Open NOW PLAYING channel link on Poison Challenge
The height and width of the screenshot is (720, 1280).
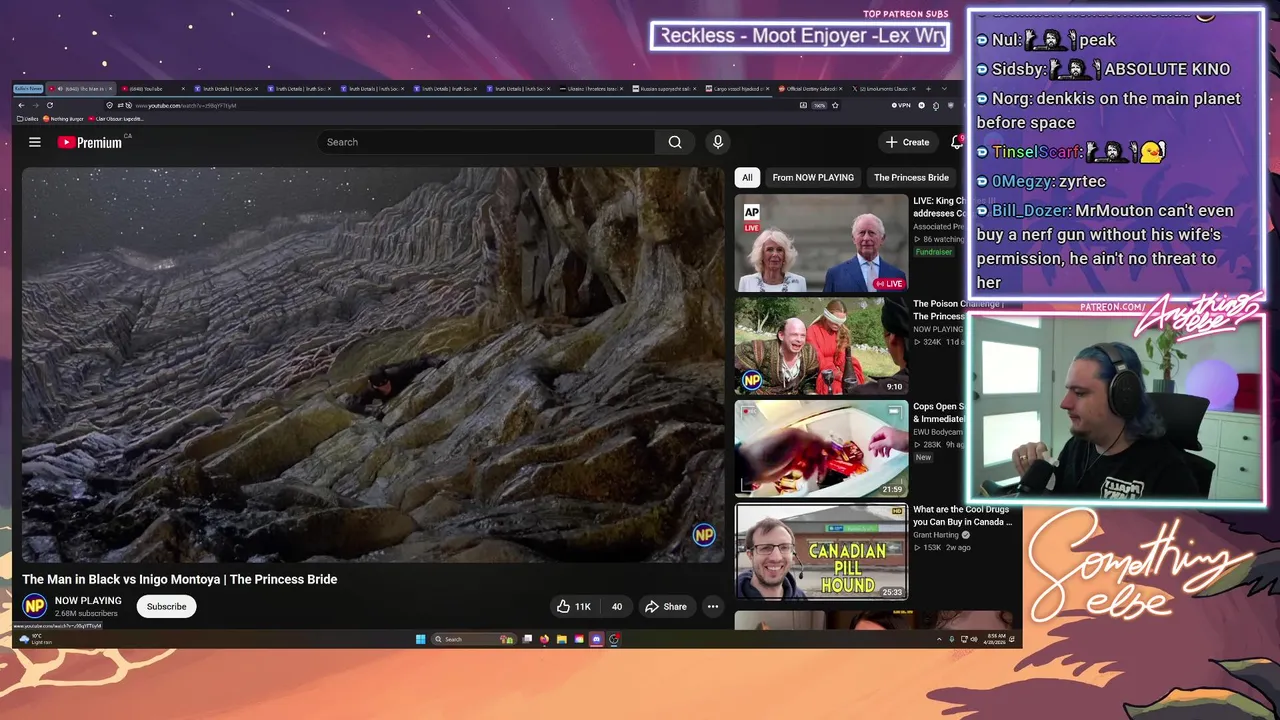(x=938, y=328)
